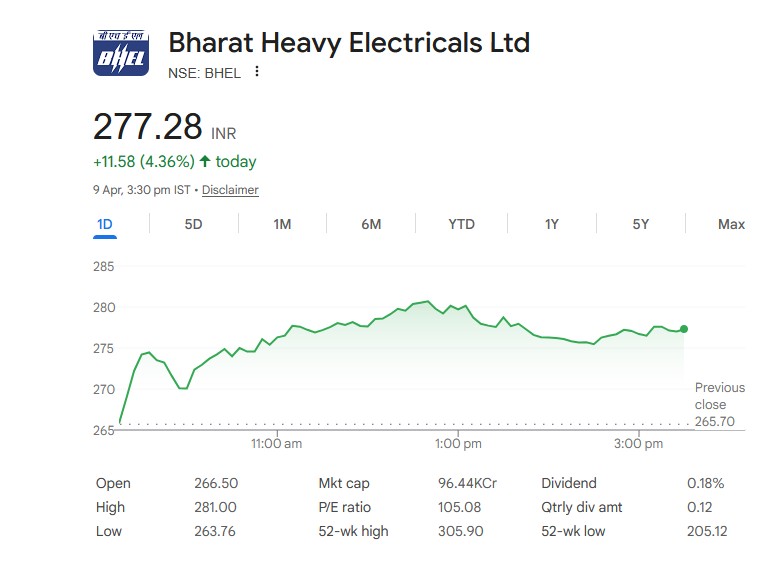Select the 6M range tab

pos(371,224)
